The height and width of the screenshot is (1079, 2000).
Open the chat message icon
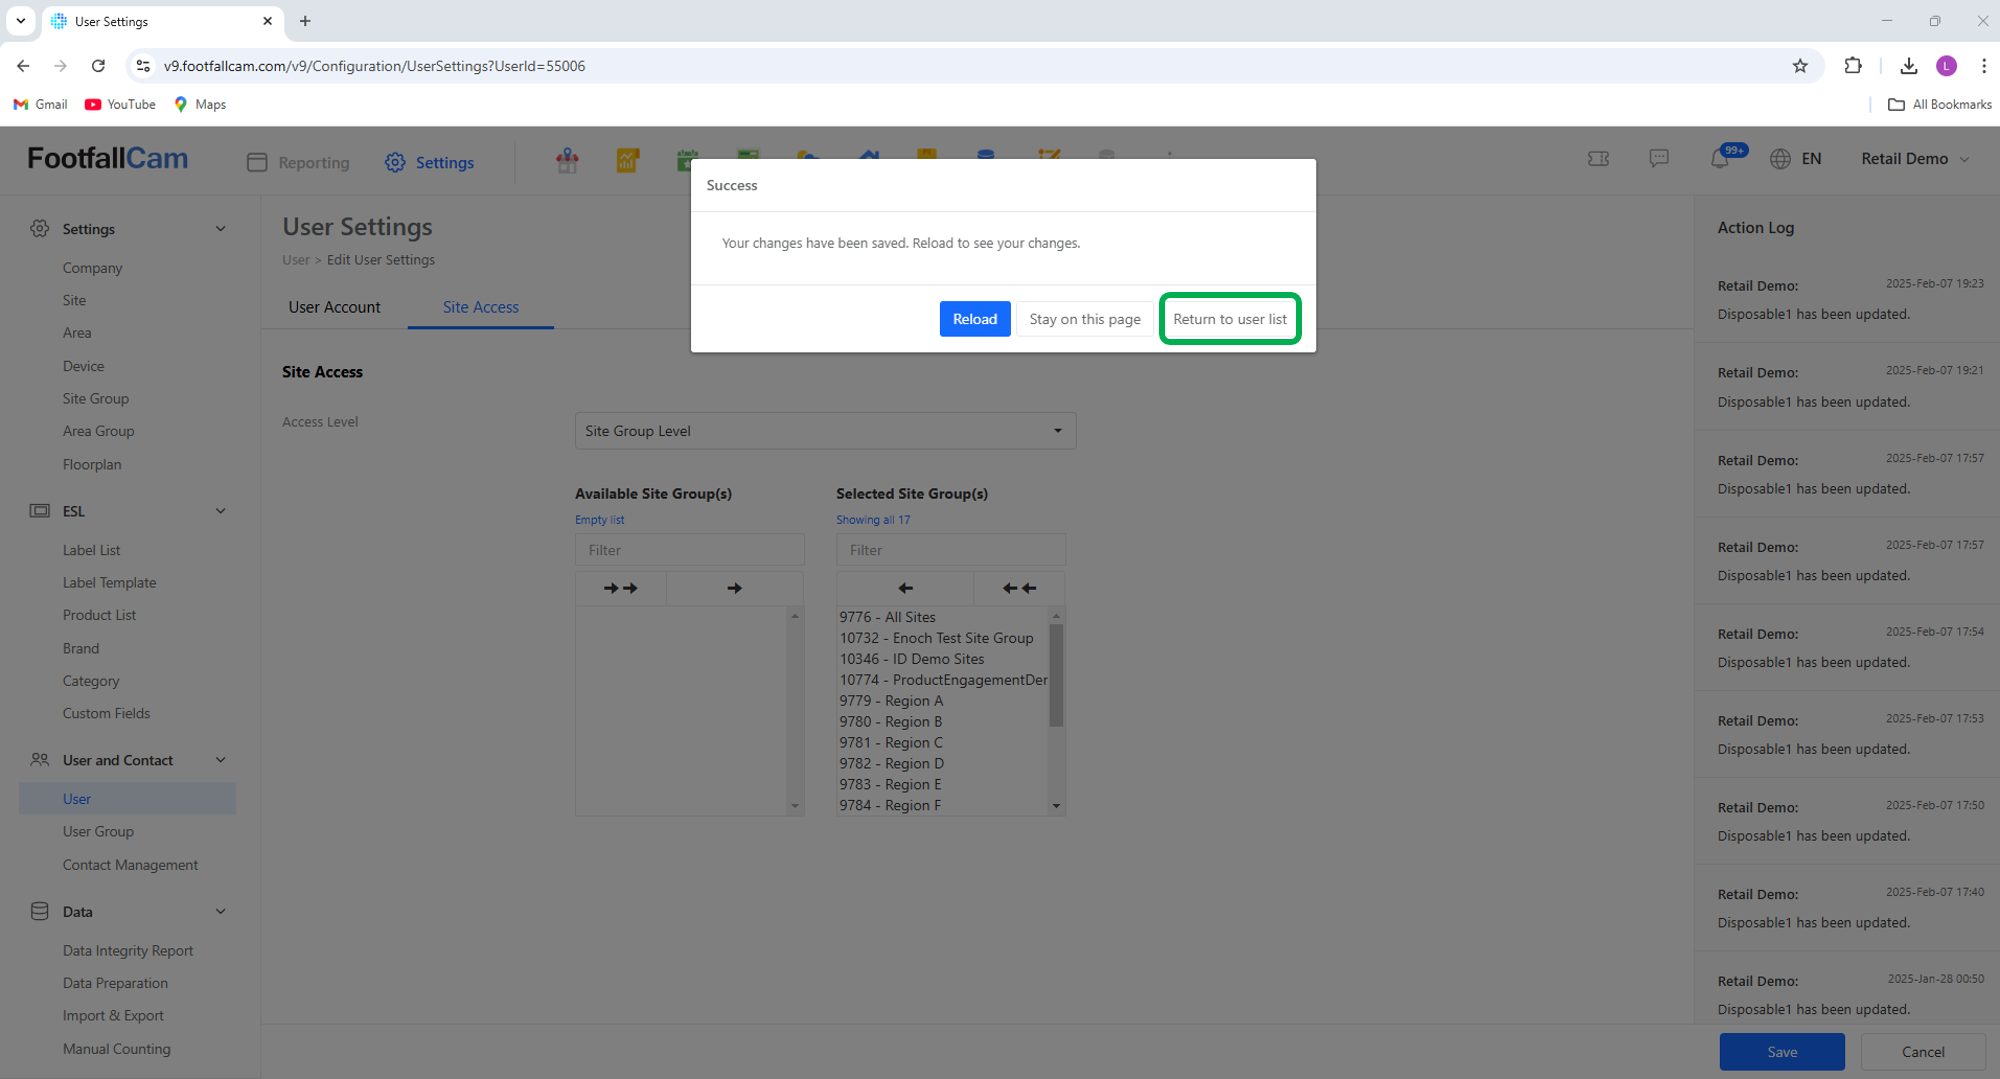[1658, 158]
